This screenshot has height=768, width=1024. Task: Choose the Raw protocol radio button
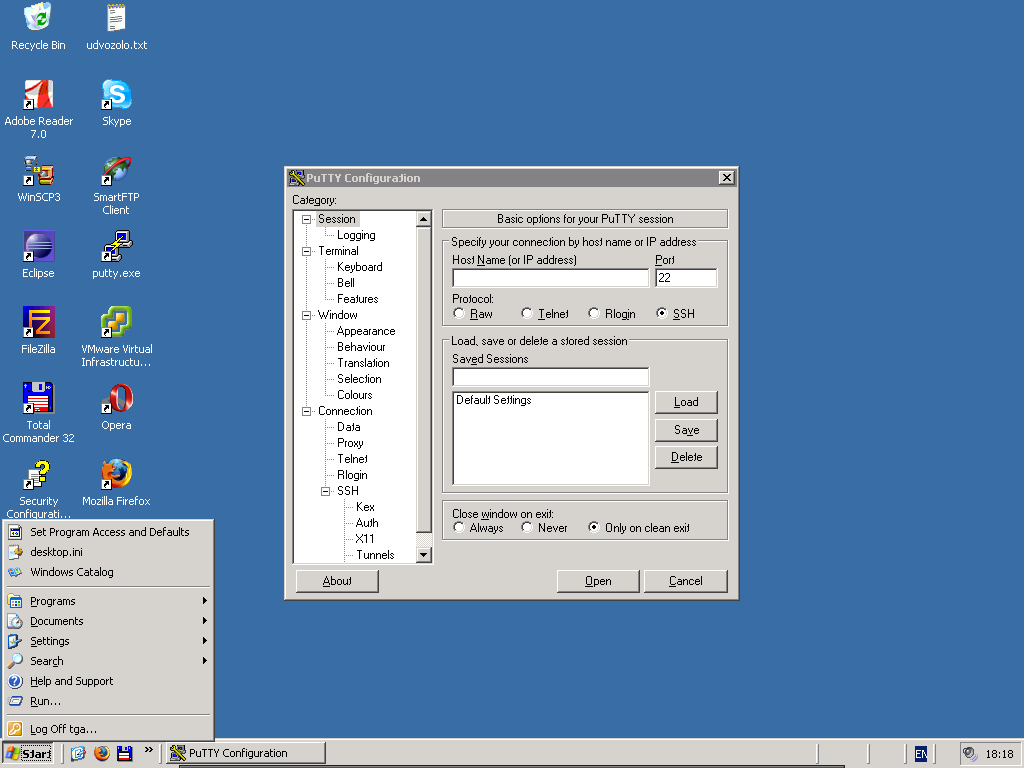coord(459,313)
